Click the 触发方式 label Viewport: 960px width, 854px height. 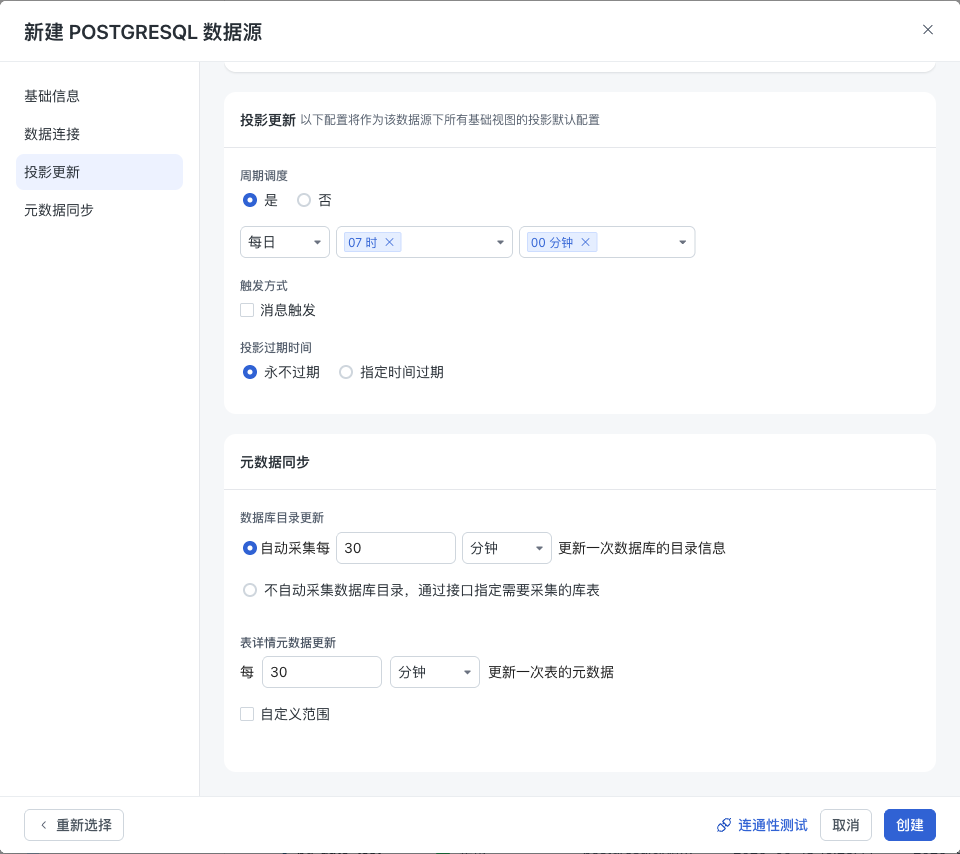[x=264, y=286]
